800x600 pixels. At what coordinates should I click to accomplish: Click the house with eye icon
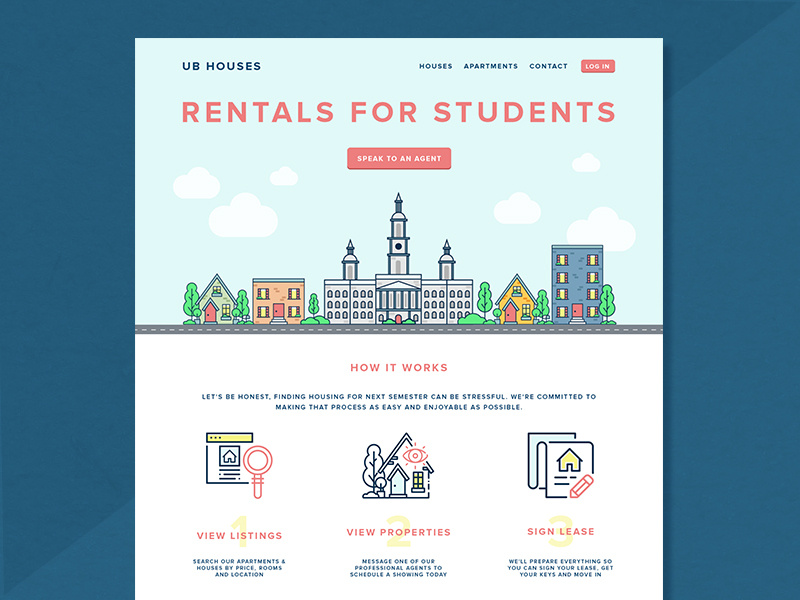click(x=398, y=465)
